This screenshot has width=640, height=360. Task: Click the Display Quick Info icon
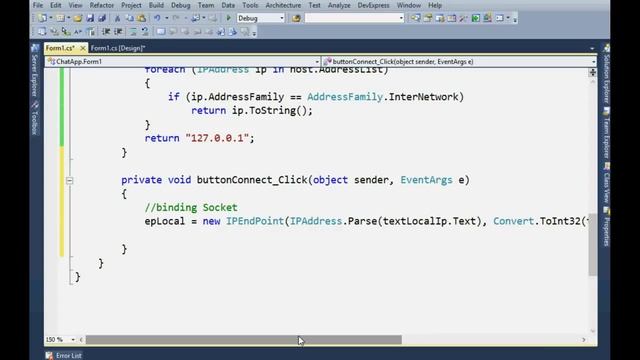(x=66, y=31)
